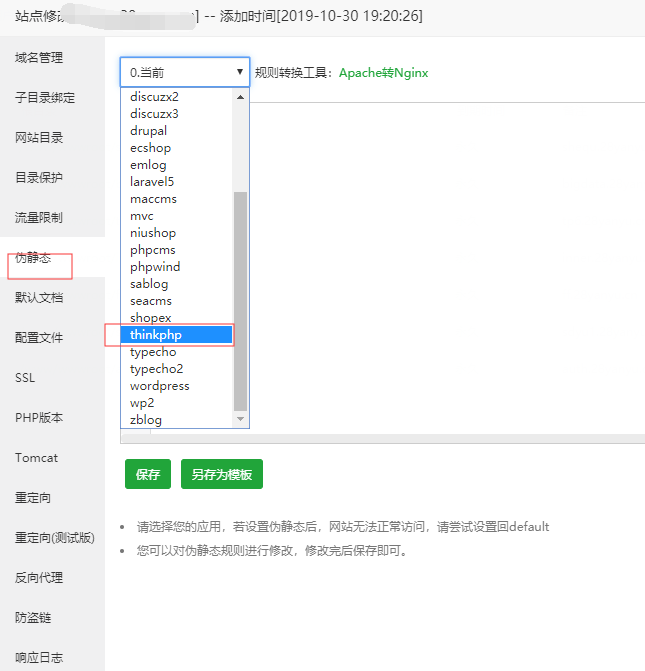645x671 pixels.
Task: Choose drupal from the template list
Action: pyautogui.click(x=176, y=131)
